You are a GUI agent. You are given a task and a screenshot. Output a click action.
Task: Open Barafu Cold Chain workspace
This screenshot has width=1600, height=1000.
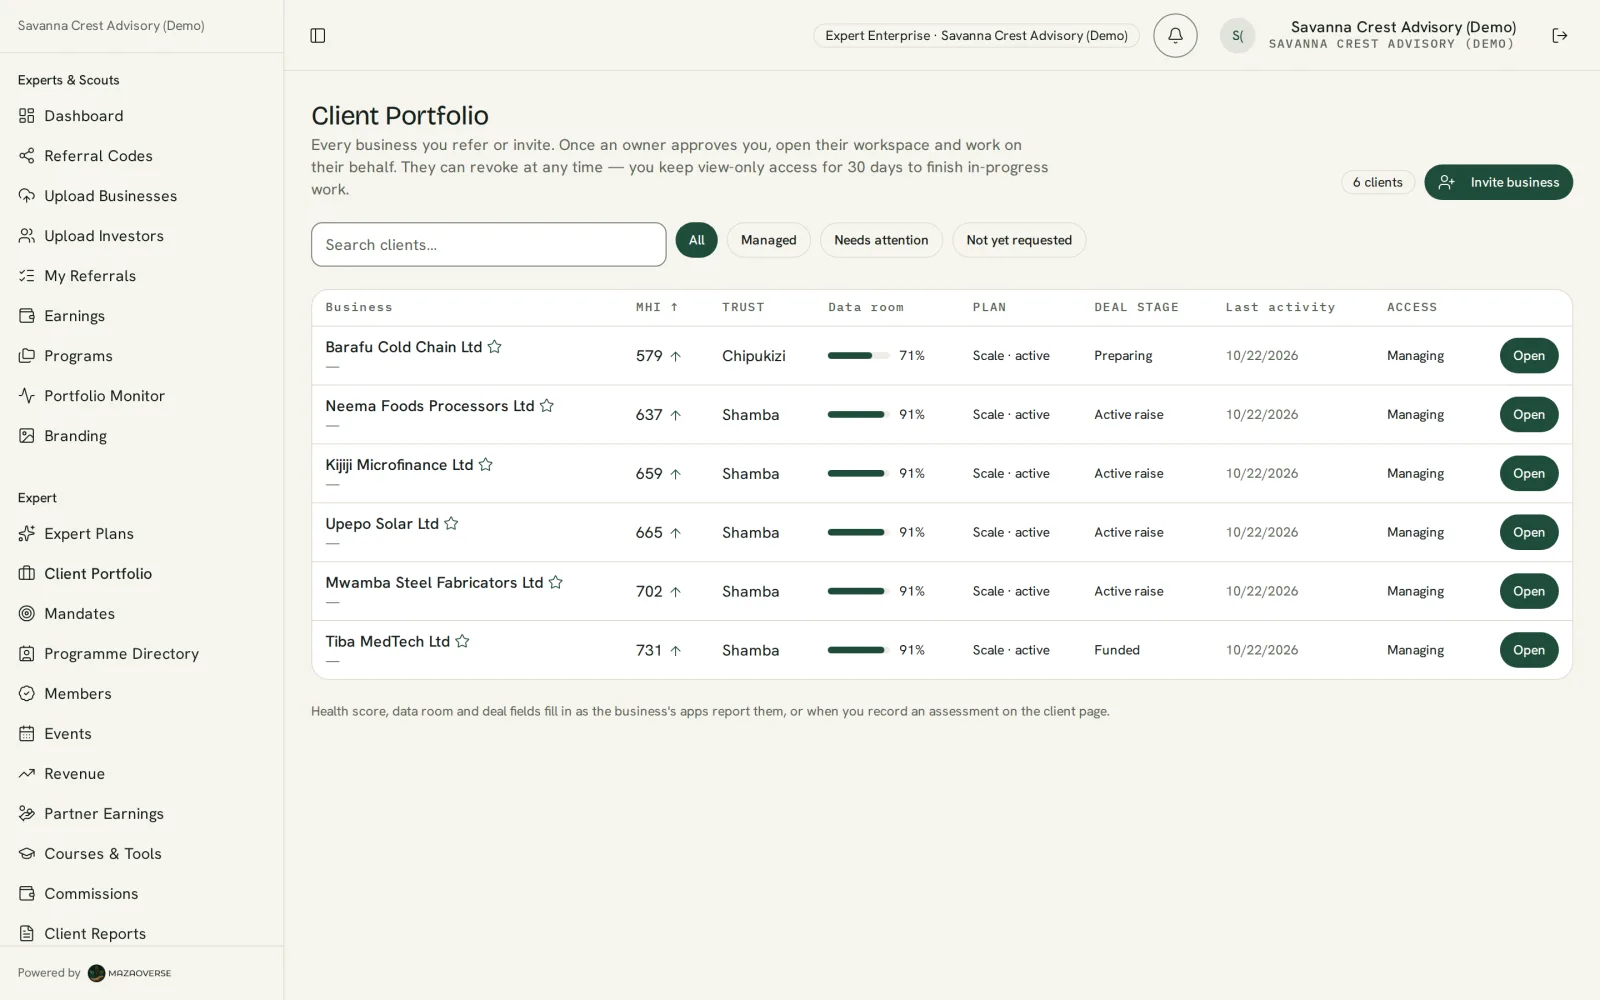pyautogui.click(x=1529, y=356)
